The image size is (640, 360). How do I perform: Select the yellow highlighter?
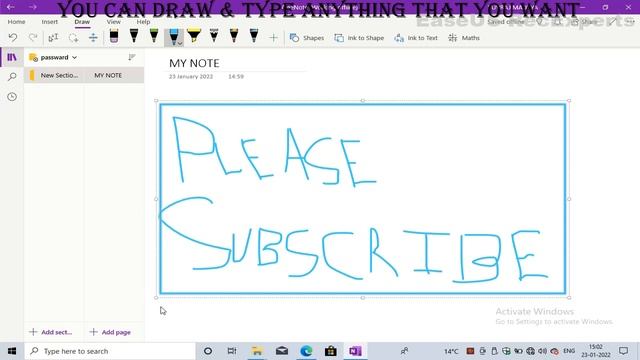194,37
